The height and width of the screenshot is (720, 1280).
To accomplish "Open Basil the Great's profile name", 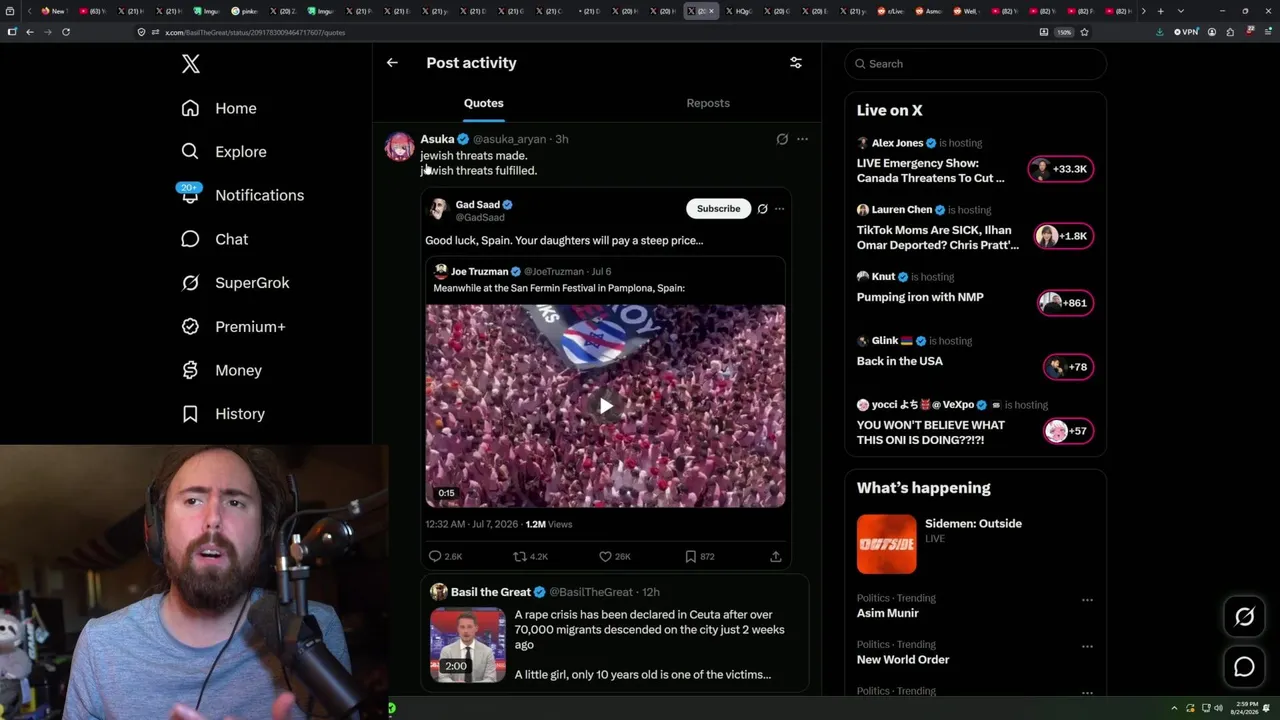I will point(491,592).
